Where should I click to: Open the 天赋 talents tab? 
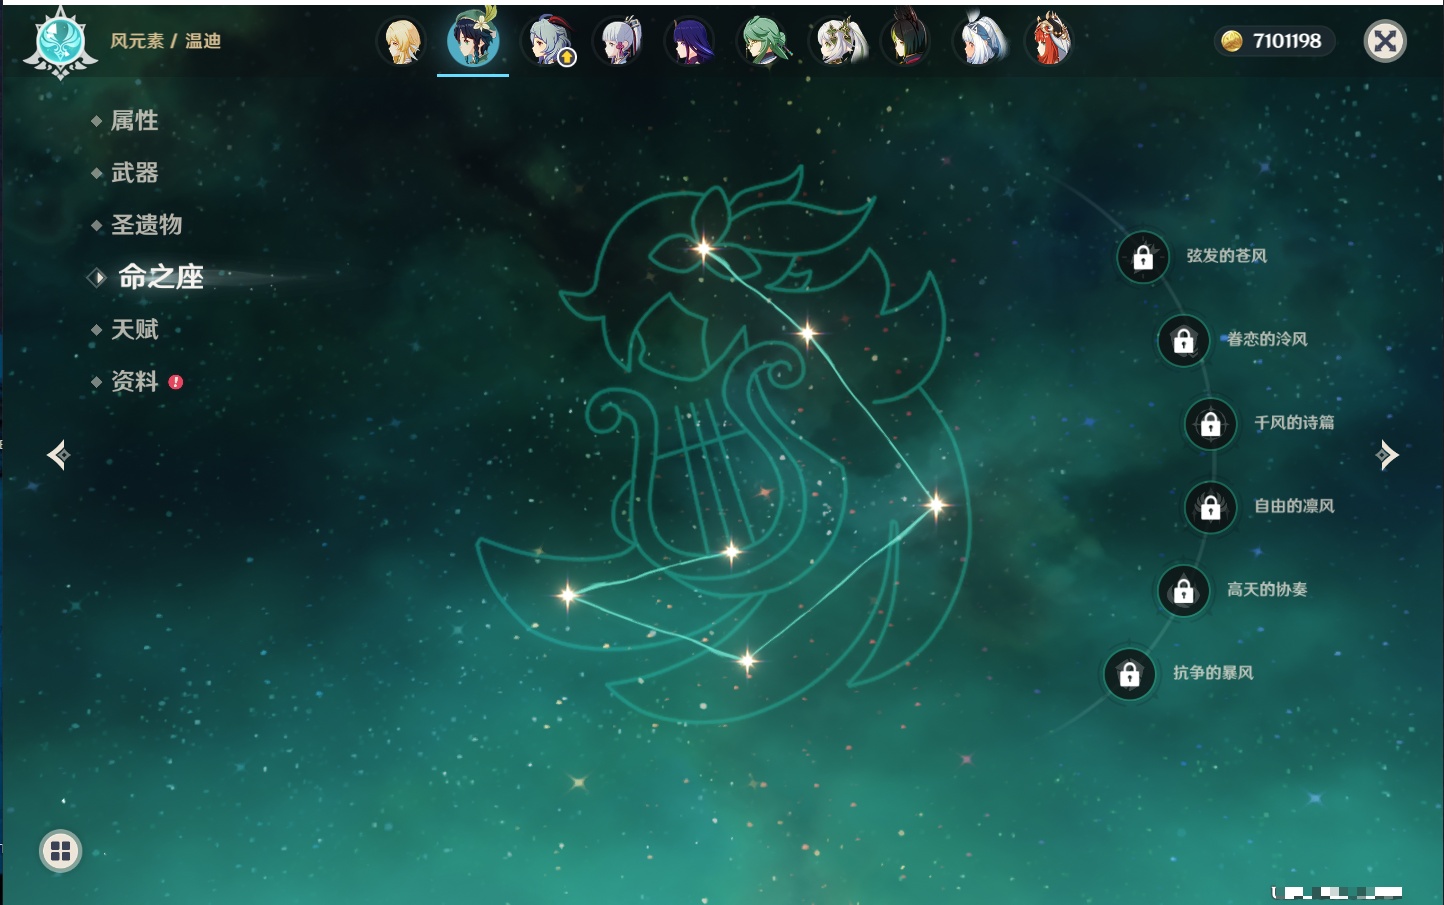(134, 329)
